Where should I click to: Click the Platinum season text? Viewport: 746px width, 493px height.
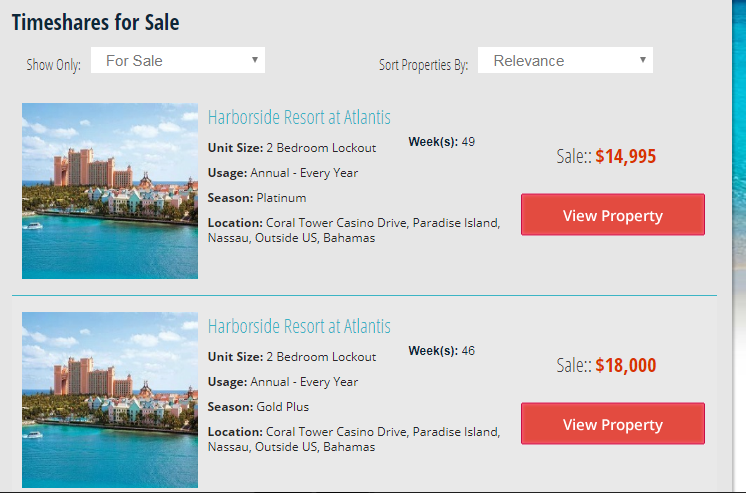(281, 198)
